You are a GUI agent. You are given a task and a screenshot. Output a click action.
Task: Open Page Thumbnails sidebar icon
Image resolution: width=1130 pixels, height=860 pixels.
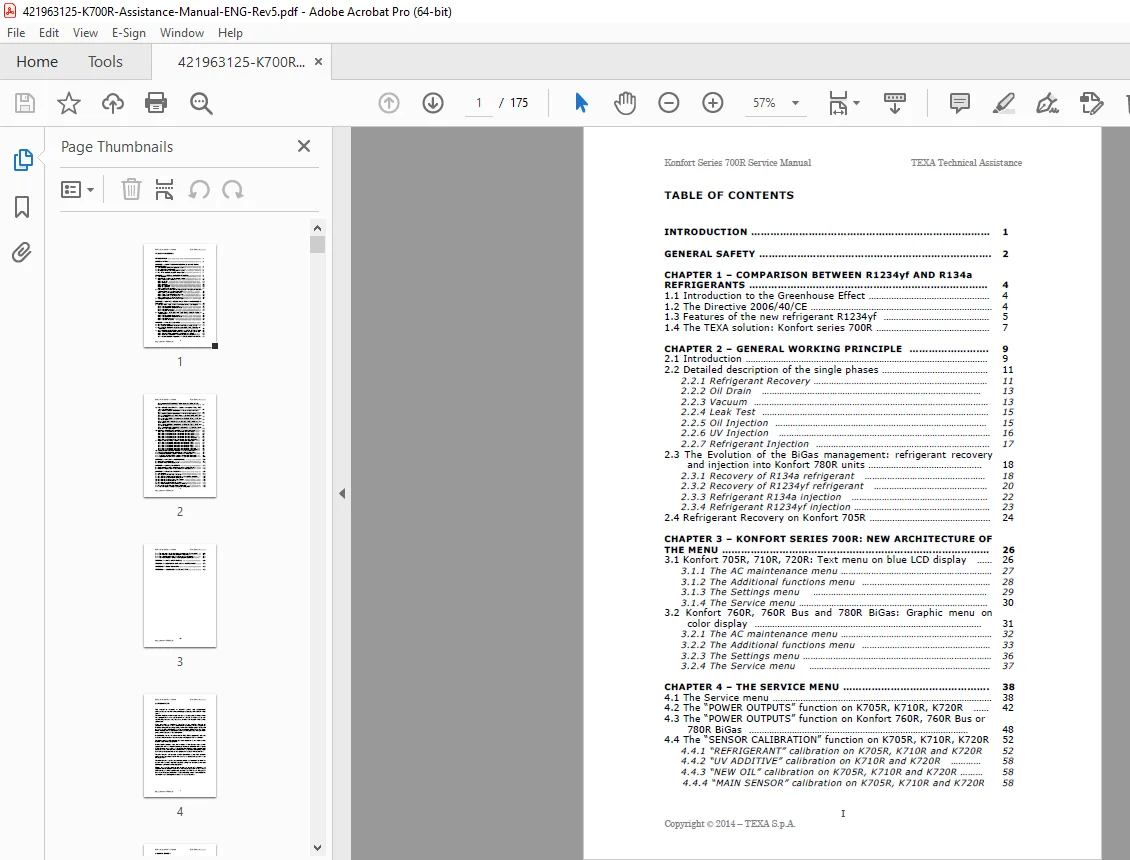tap(22, 160)
